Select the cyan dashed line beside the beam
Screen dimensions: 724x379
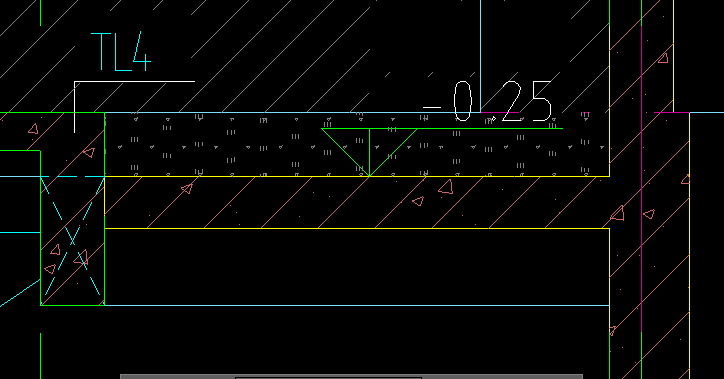click(72, 176)
